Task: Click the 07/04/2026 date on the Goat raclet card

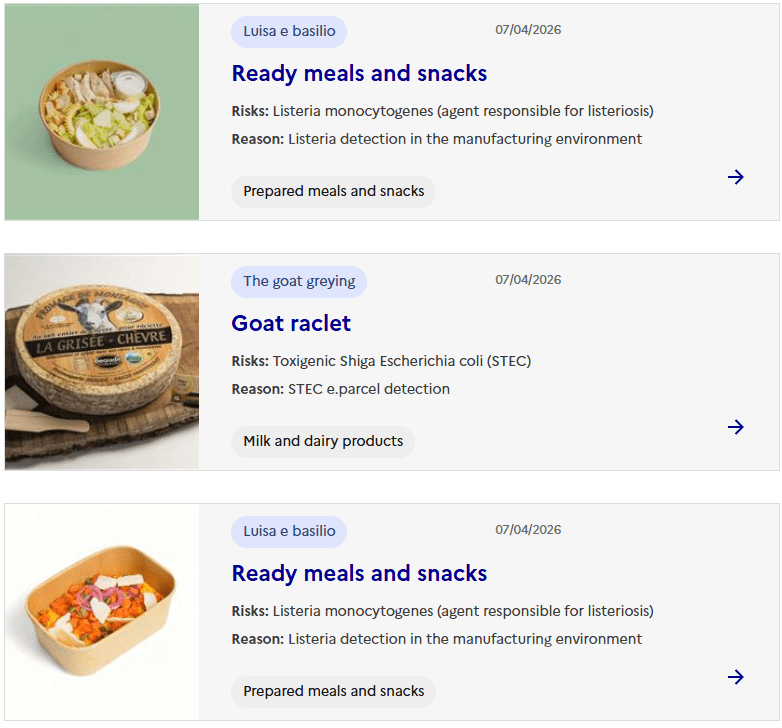Action: (x=528, y=280)
